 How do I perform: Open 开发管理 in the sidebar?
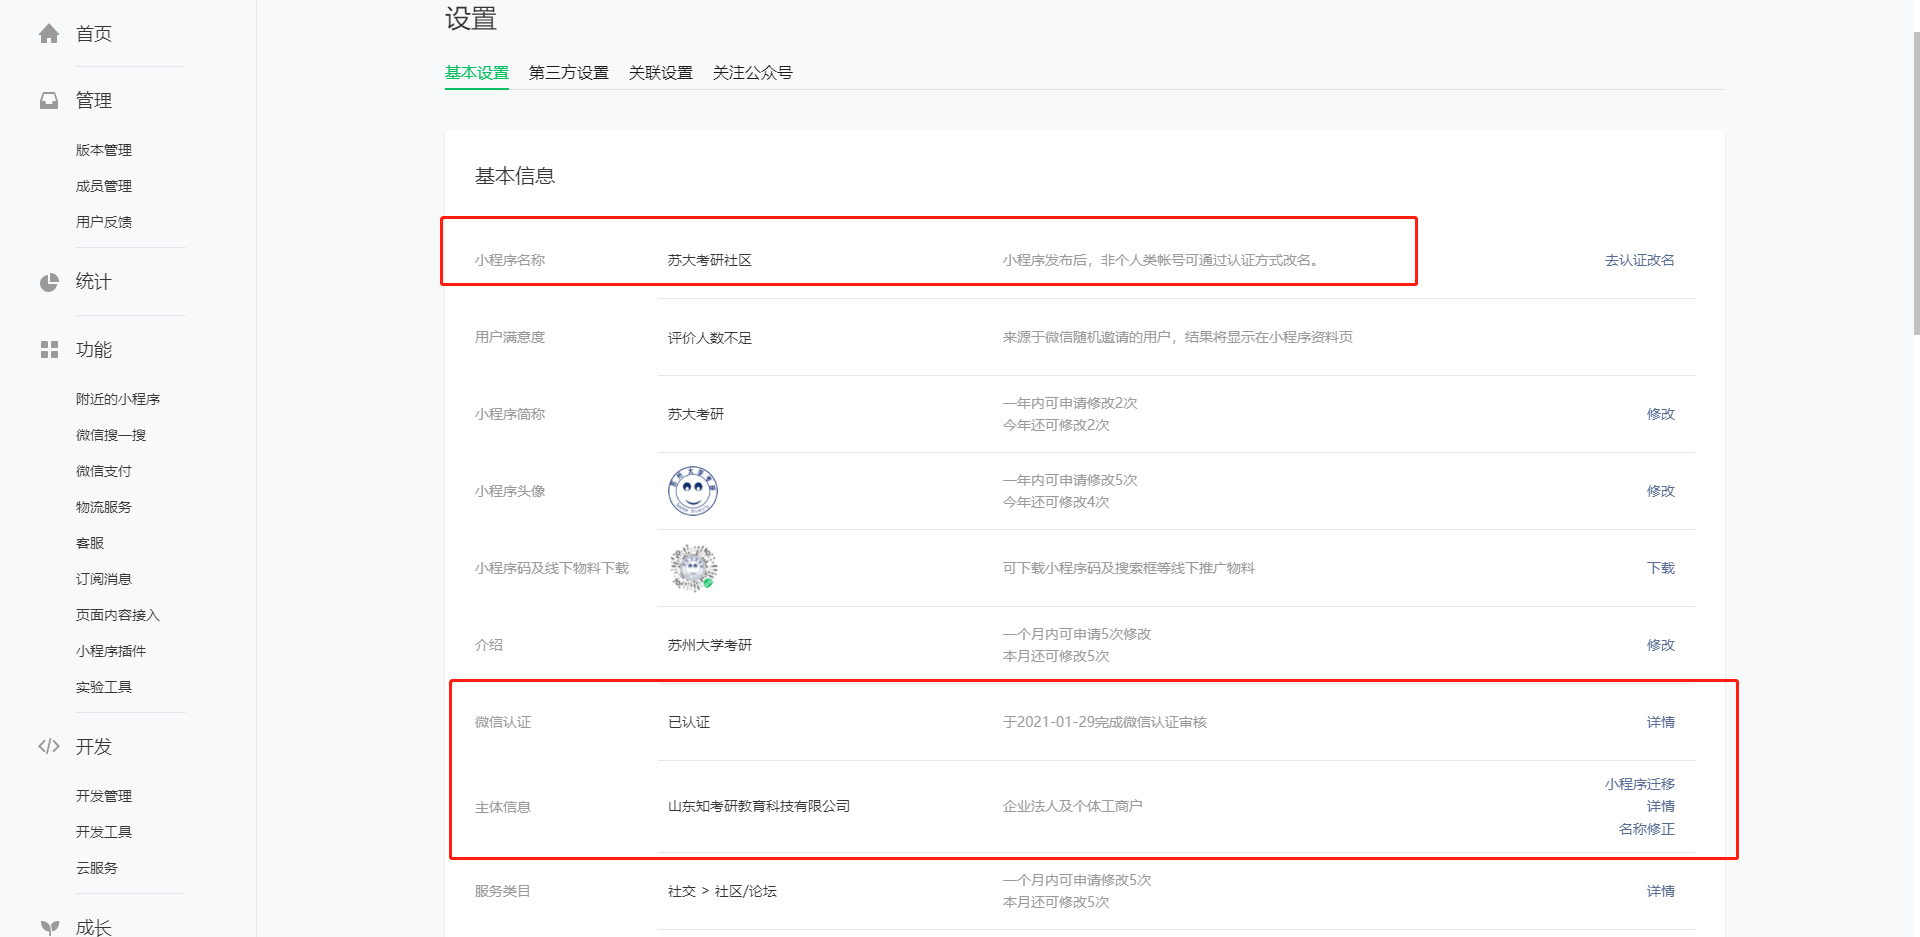coord(104,796)
